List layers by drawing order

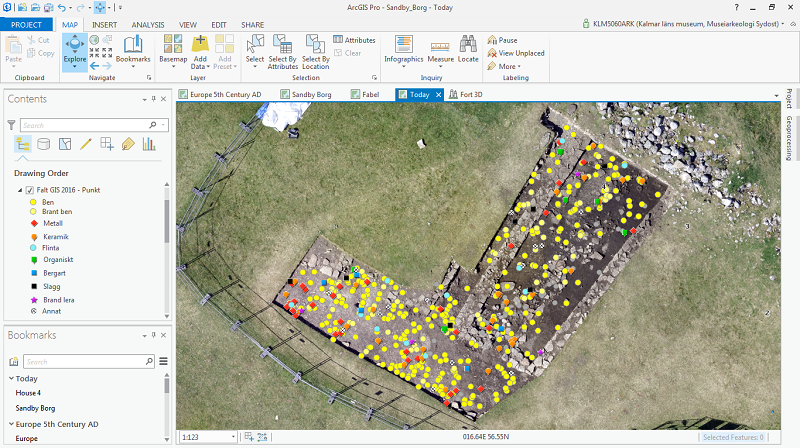[22, 144]
